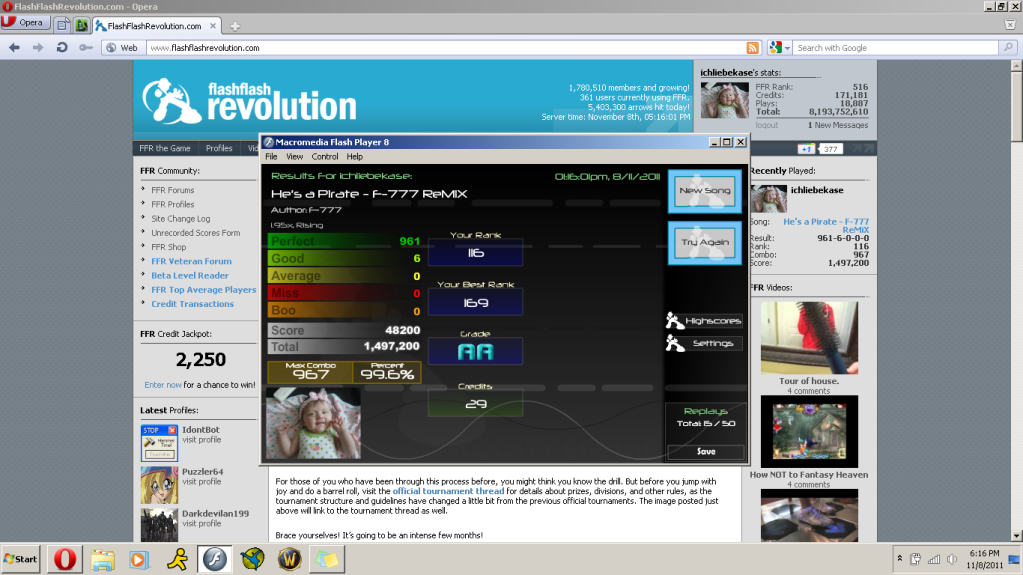Click the browser Back arrow button

(13, 47)
